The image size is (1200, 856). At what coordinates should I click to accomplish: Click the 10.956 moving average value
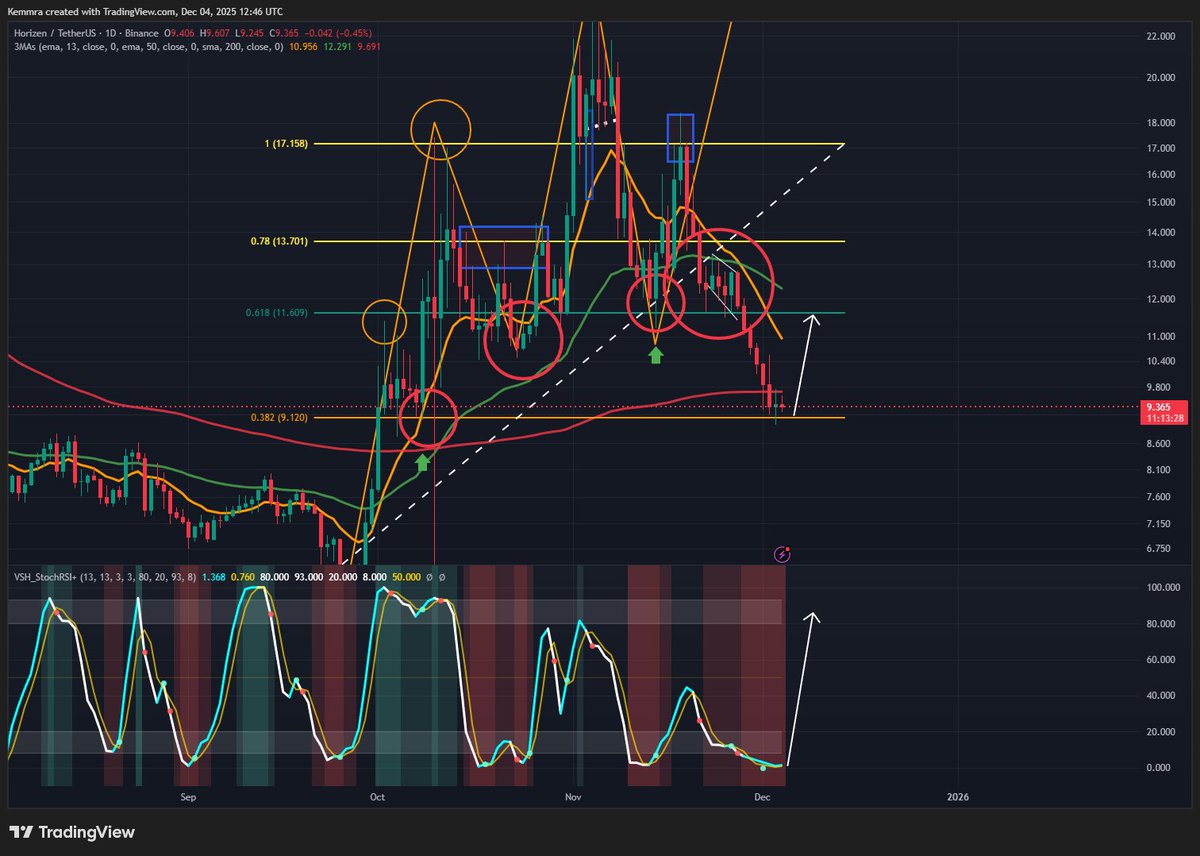click(x=305, y=46)
